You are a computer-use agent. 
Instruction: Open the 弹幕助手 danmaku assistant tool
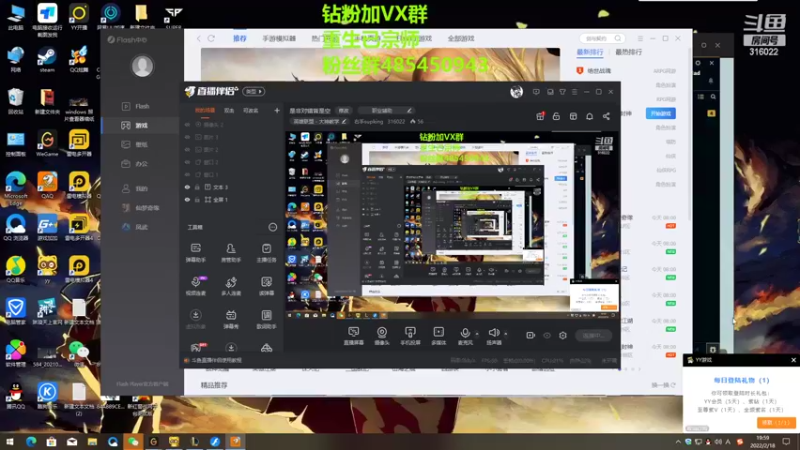(195, 253)
